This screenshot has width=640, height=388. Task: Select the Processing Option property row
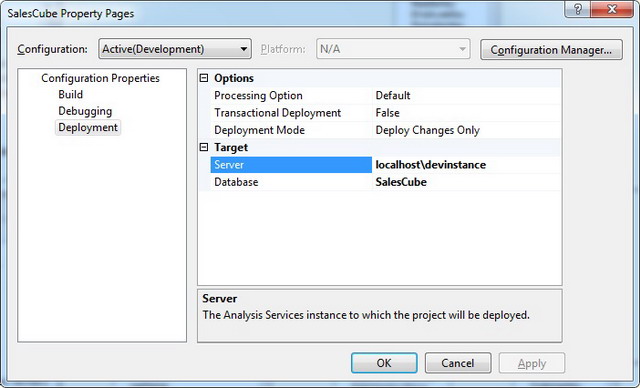[291, 95]
